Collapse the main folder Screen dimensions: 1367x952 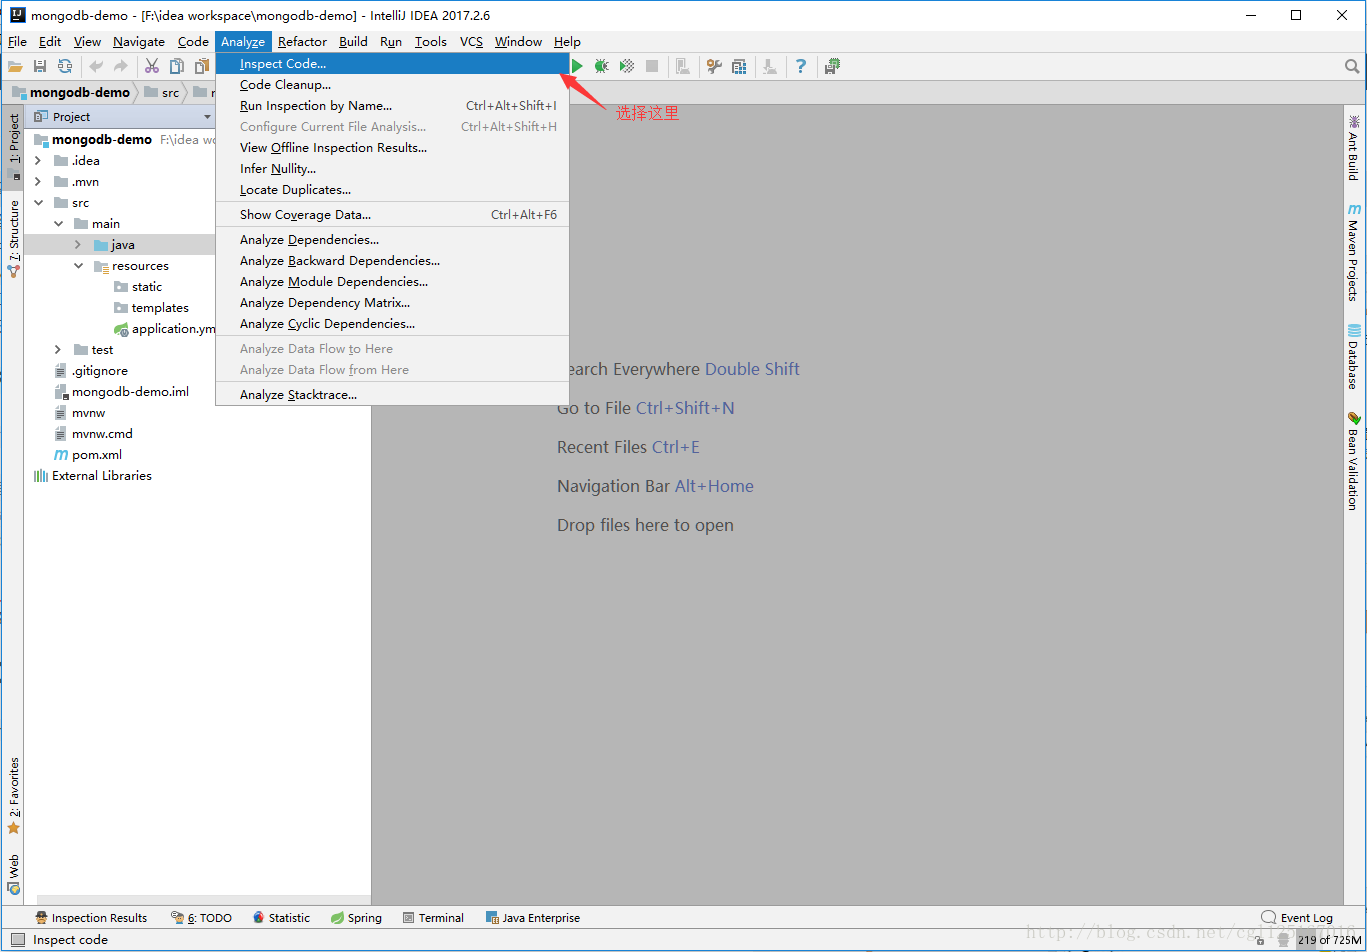click(58, 224)
